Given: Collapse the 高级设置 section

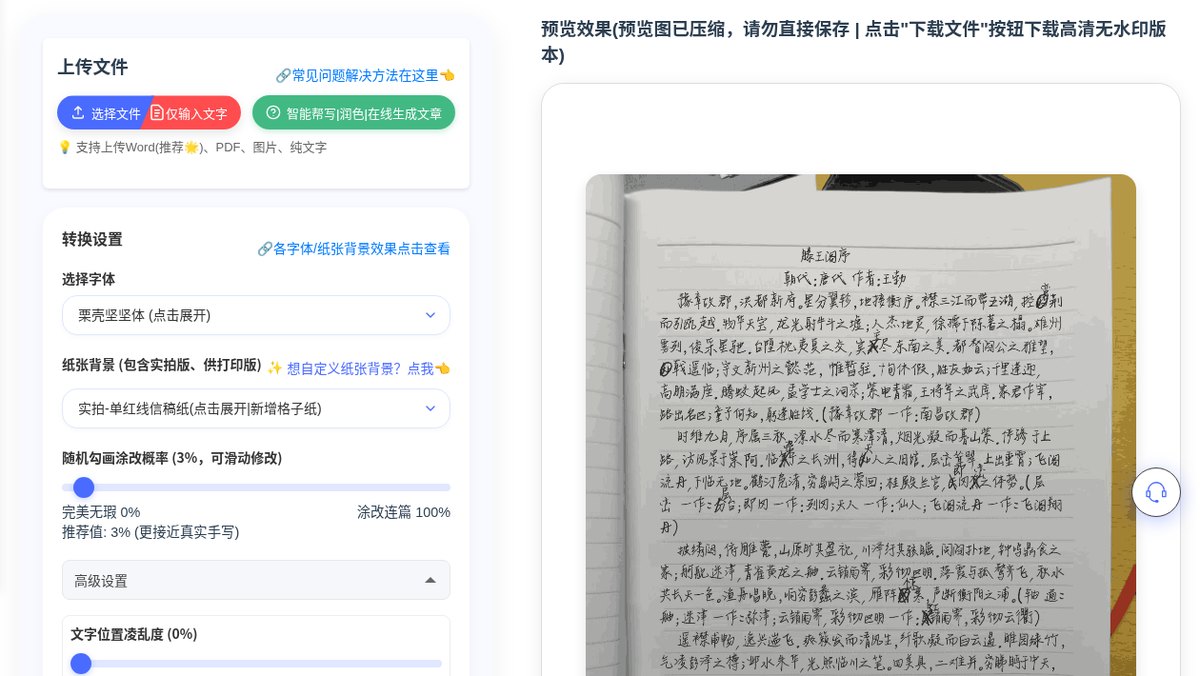Looking at the screenshot, I should (256, 580).
